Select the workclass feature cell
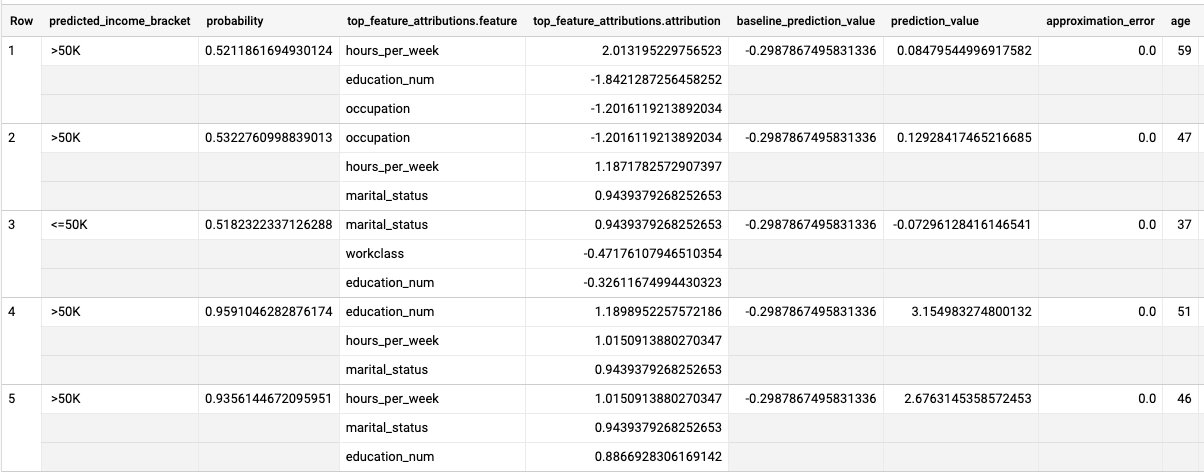Screen dimensions: 1204x472 [375, 254]
